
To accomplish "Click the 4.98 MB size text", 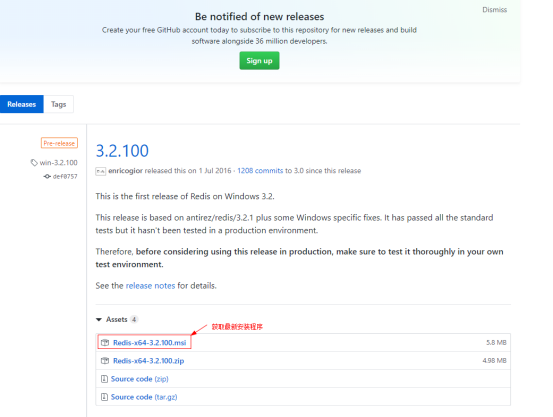I will [x=494, y=361].
